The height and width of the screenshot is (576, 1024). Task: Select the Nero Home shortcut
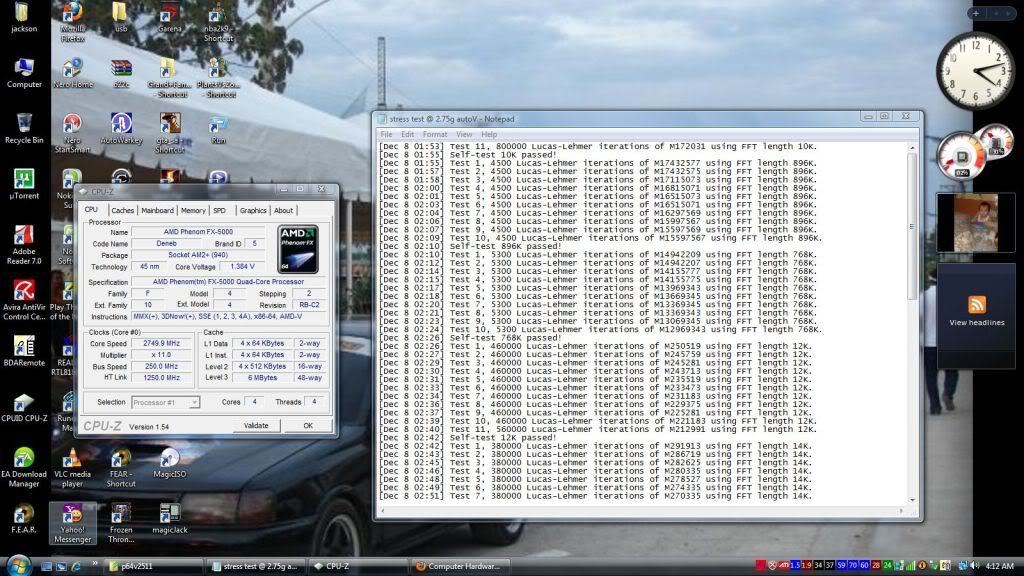73,73
